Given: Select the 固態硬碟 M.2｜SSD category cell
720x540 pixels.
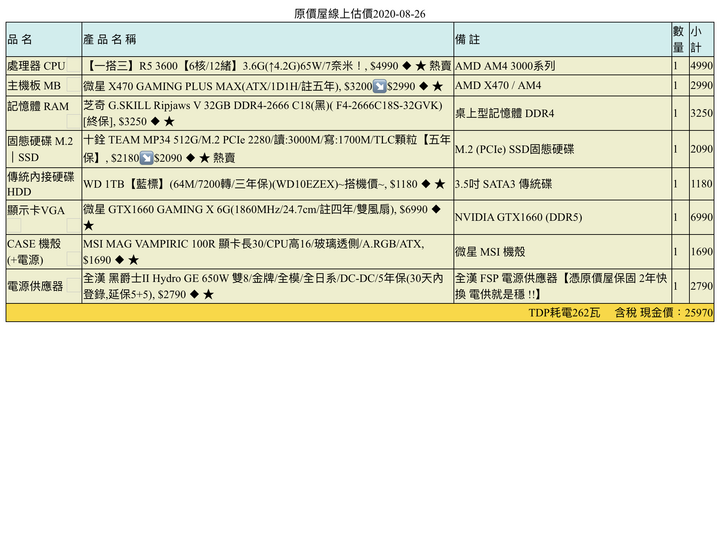Looking at the screenshot, I should (44, 149).
